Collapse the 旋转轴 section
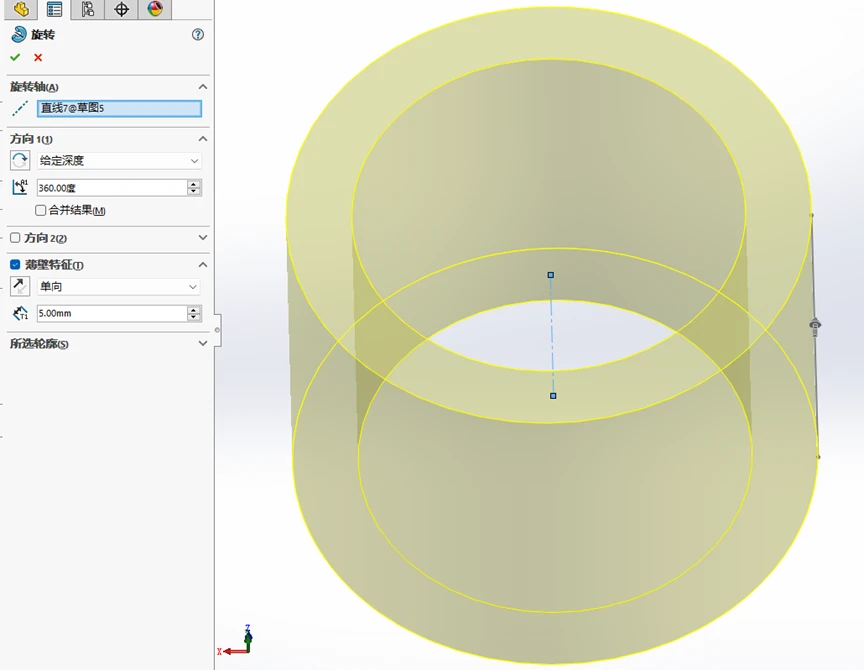The image size is (864, 670). click(203, 87)
